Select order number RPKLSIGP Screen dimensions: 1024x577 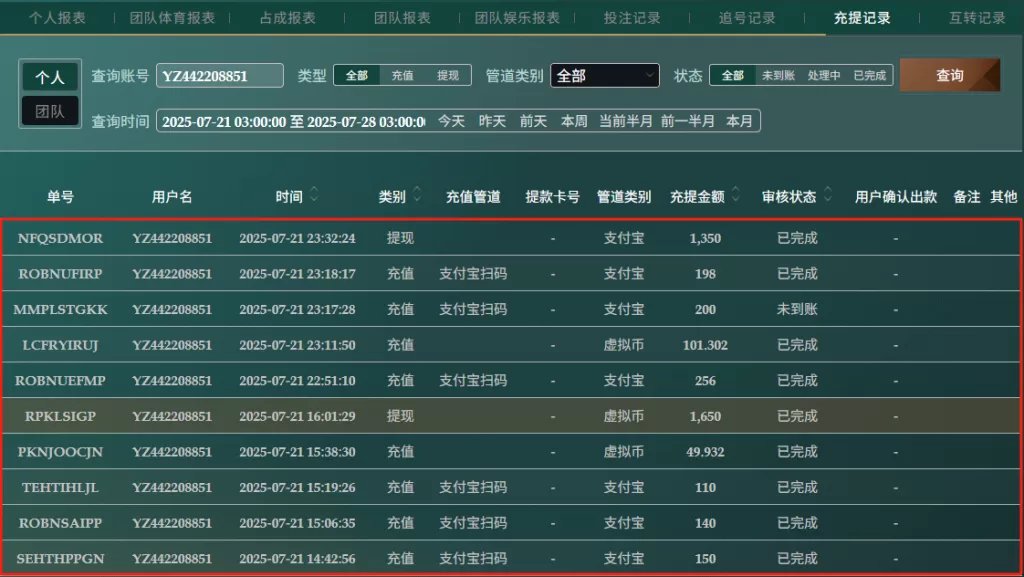[60, 416]
